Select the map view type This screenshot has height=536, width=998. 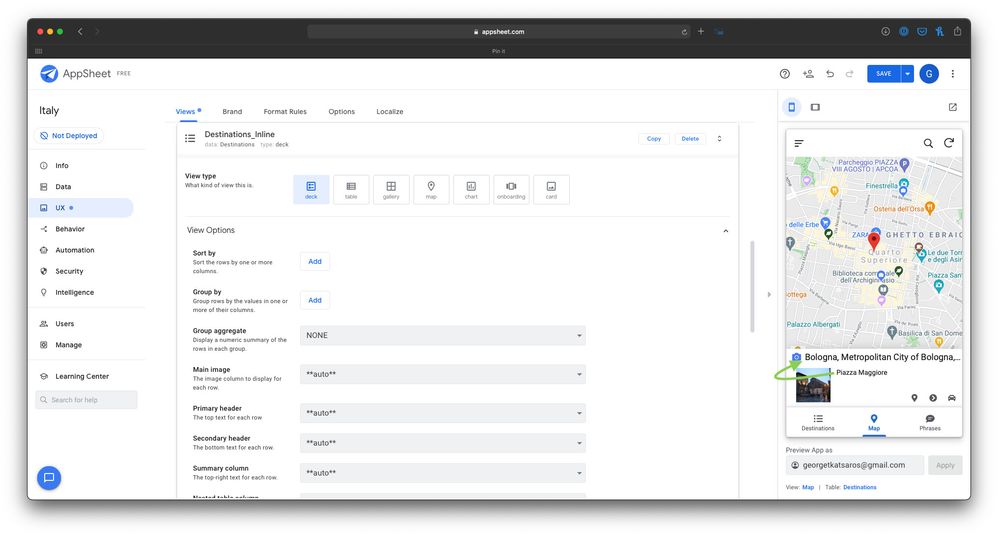point(431,189)
